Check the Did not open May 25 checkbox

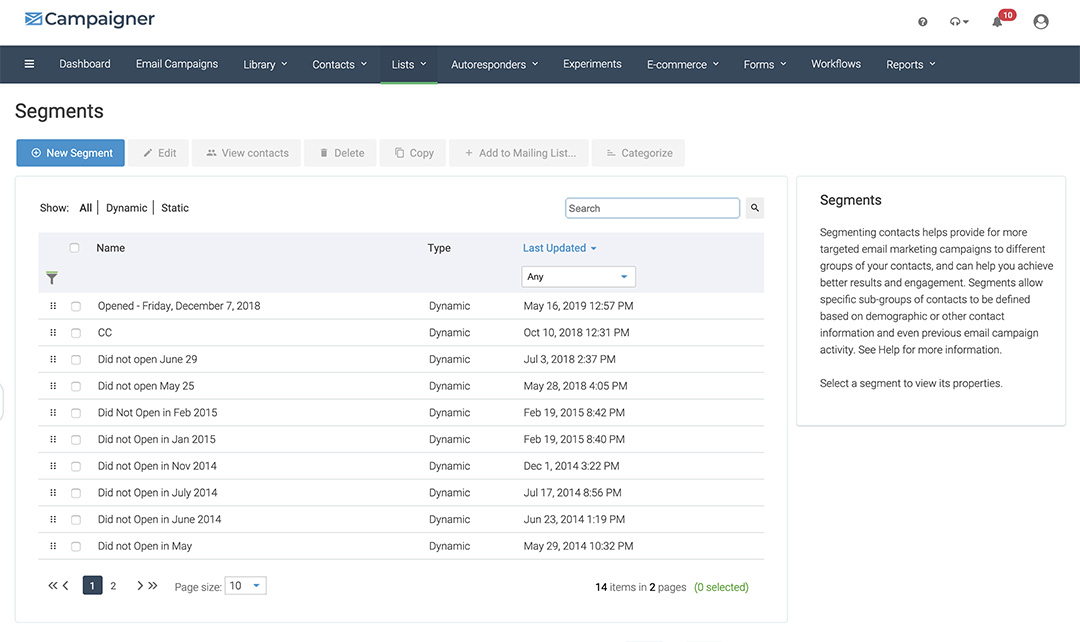76,386
